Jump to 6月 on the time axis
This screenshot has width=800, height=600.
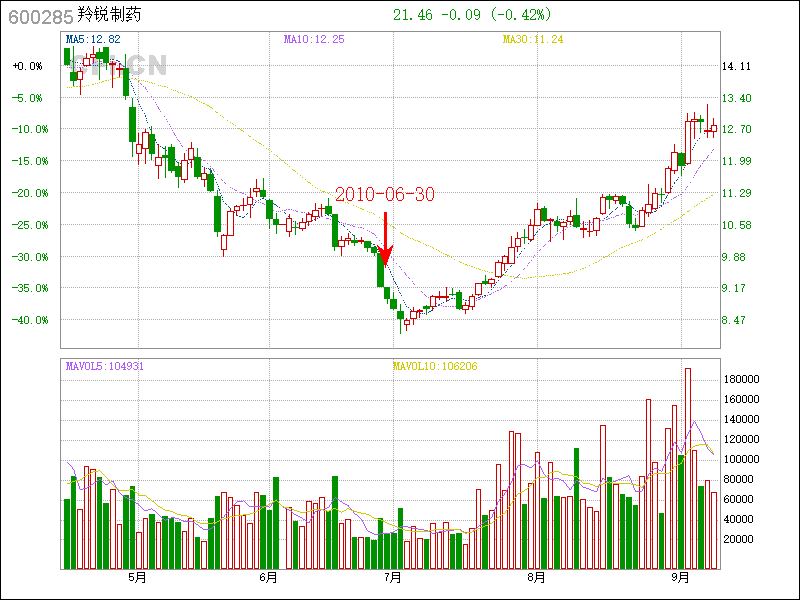pos(267,578)
